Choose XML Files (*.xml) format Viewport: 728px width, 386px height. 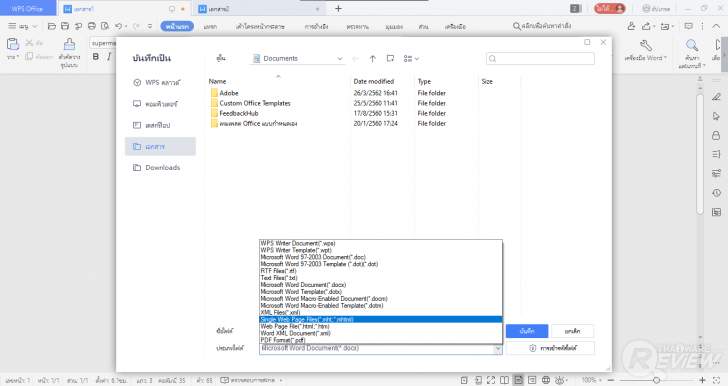click(x=380, y=313)
